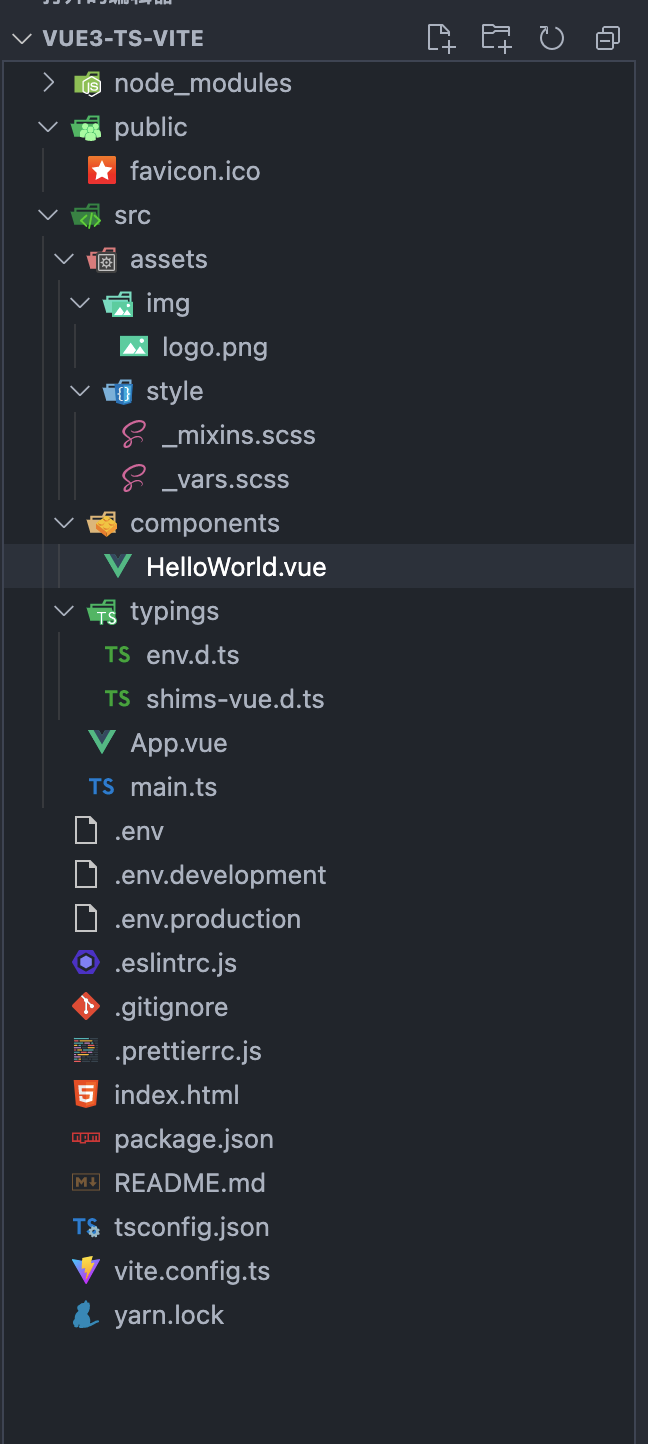Click the Vite icon beside vite.config.ts
648x1444 pixels.
coord(86,1271)
